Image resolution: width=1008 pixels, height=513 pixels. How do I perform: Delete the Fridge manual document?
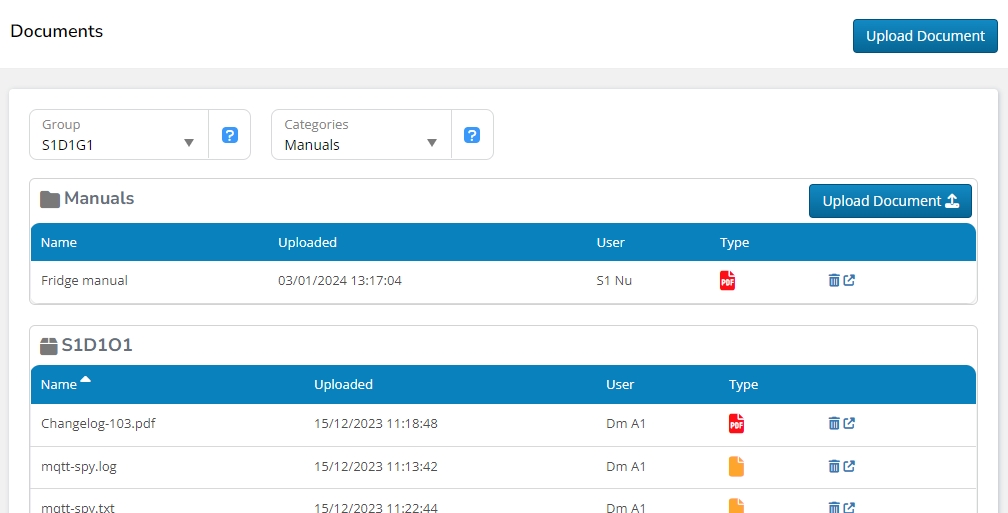pos(834,281)
